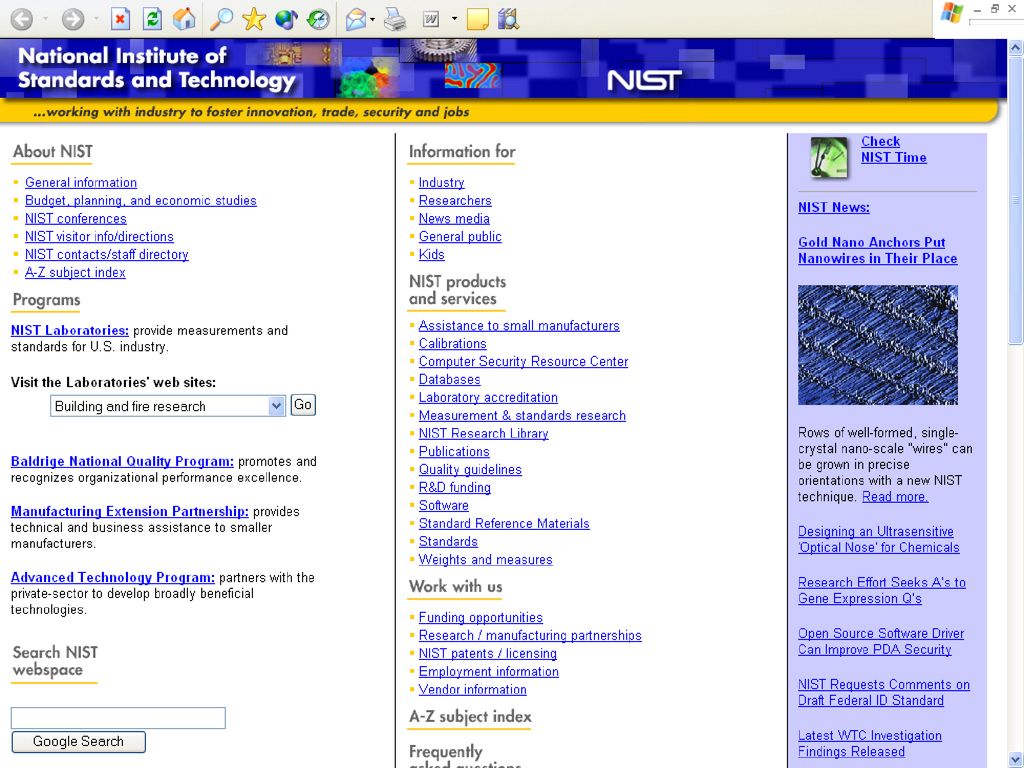Viewport: 1024px width, 768px height.
Task: Click into the Search NIST webspace field
Action: tap(118, 718)
